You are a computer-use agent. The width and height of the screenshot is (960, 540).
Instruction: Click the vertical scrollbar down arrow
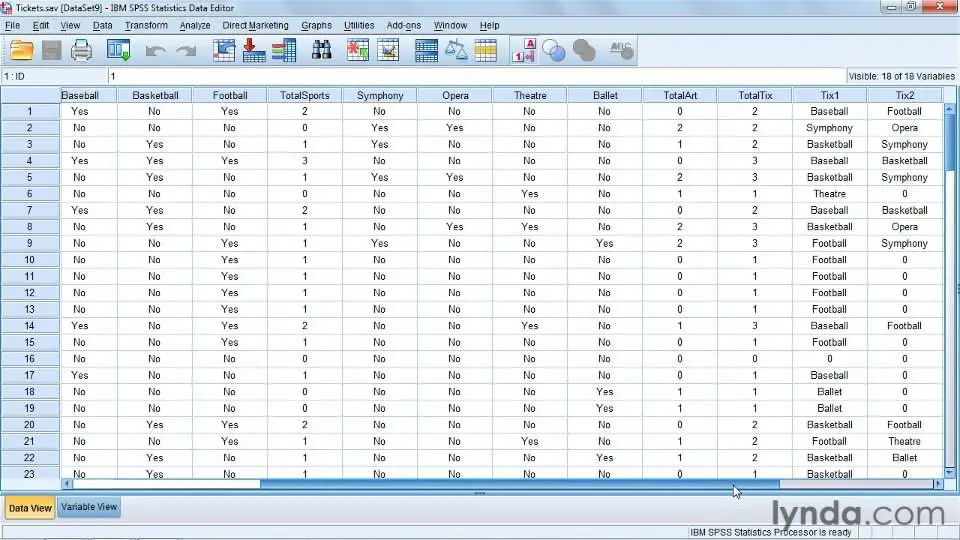tap(950, 472)
